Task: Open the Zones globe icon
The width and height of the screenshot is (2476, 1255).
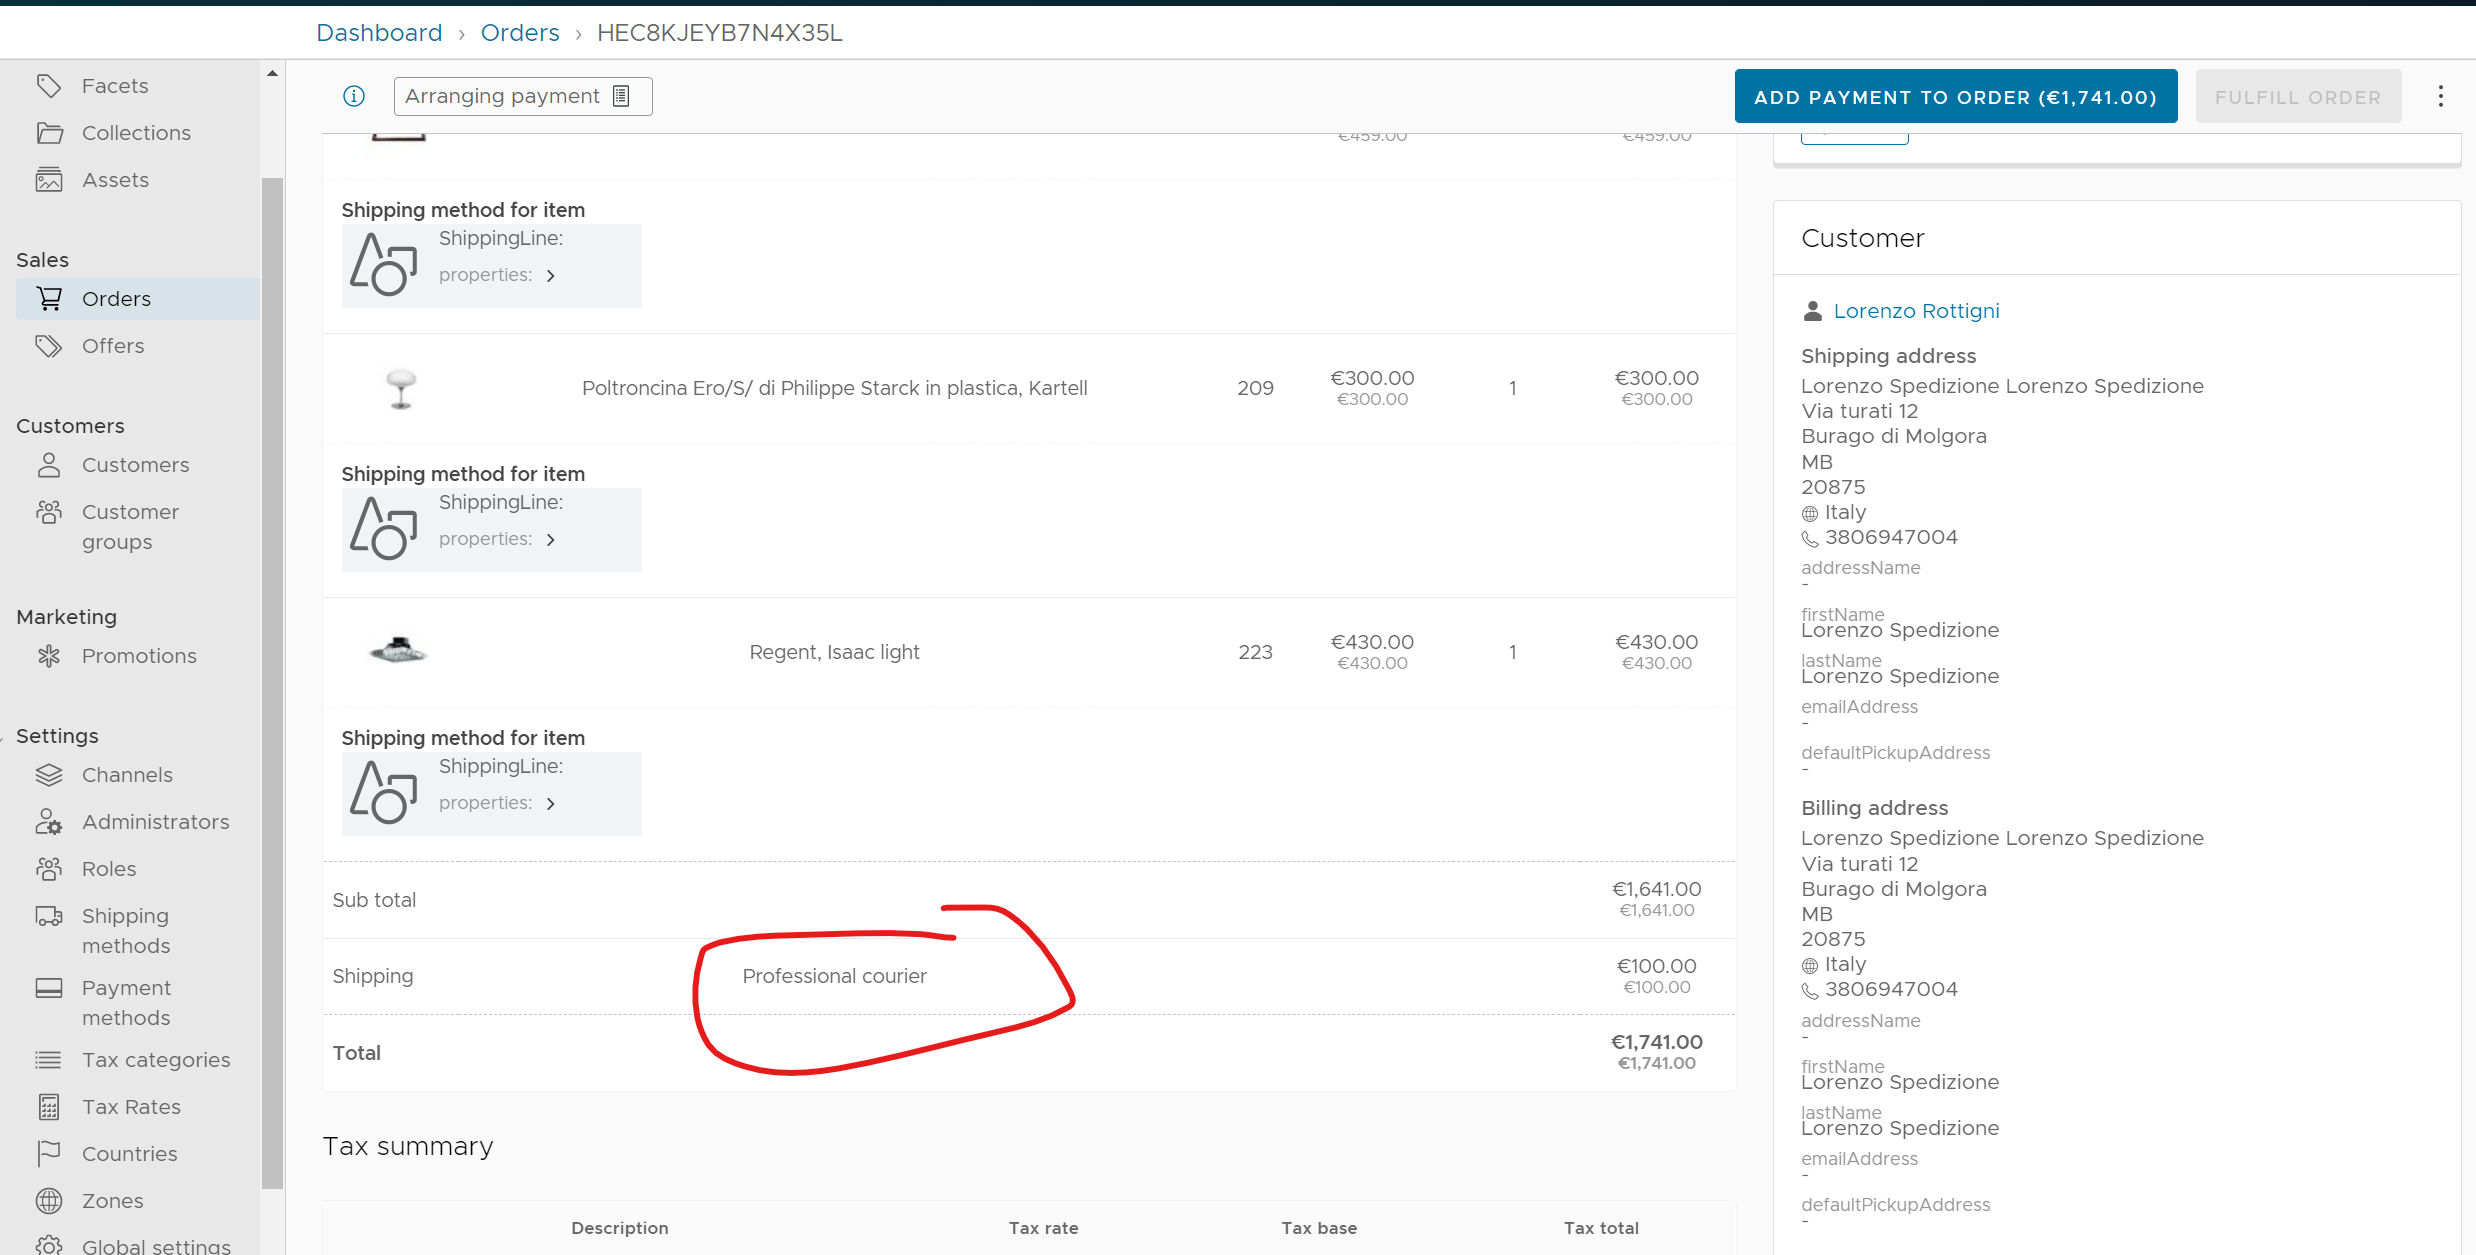Action: point(49,1201)
